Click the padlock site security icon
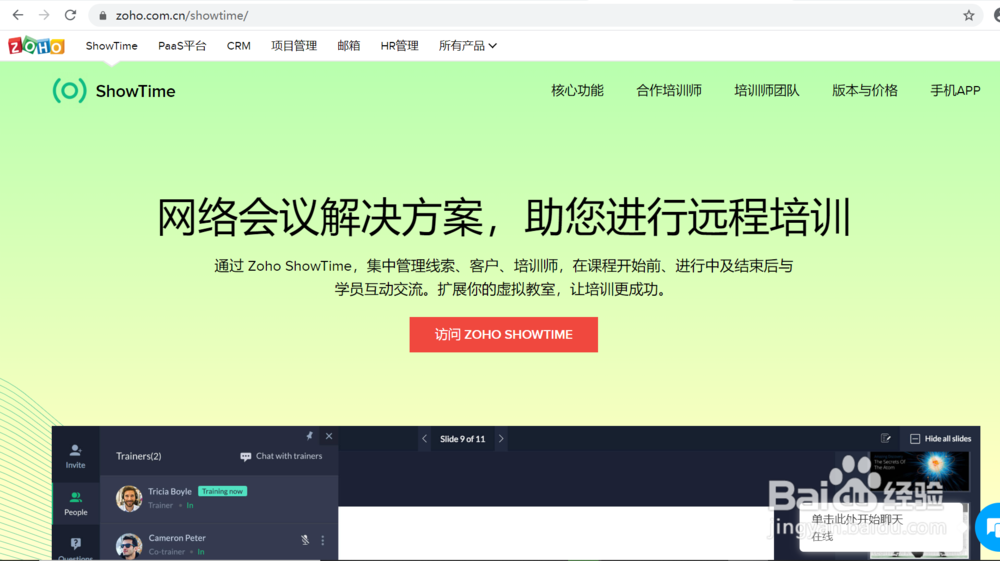Image resolution: width=1000 pixels, height=561 pixels. tap(103, 15)
